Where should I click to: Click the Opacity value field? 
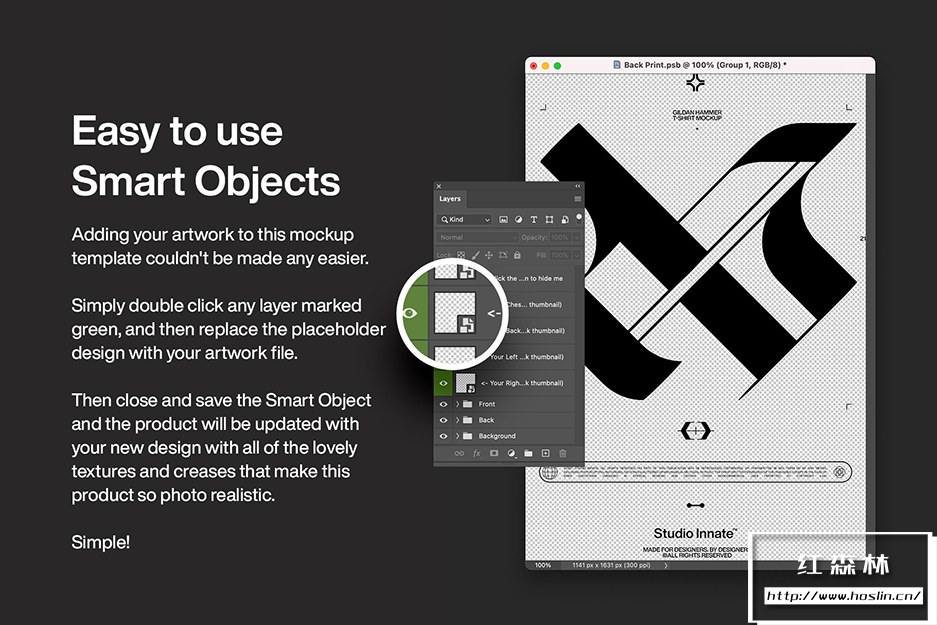coord(560,237)
